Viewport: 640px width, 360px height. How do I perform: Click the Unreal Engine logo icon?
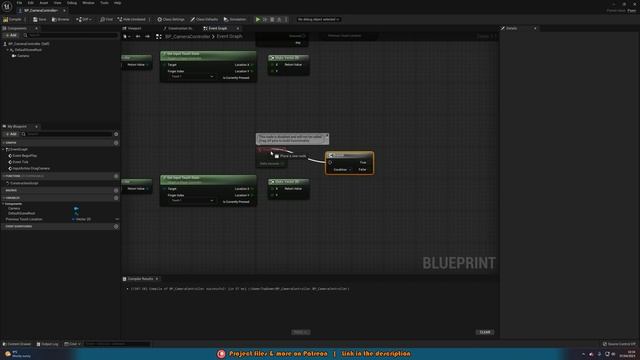tap(7, 7)
